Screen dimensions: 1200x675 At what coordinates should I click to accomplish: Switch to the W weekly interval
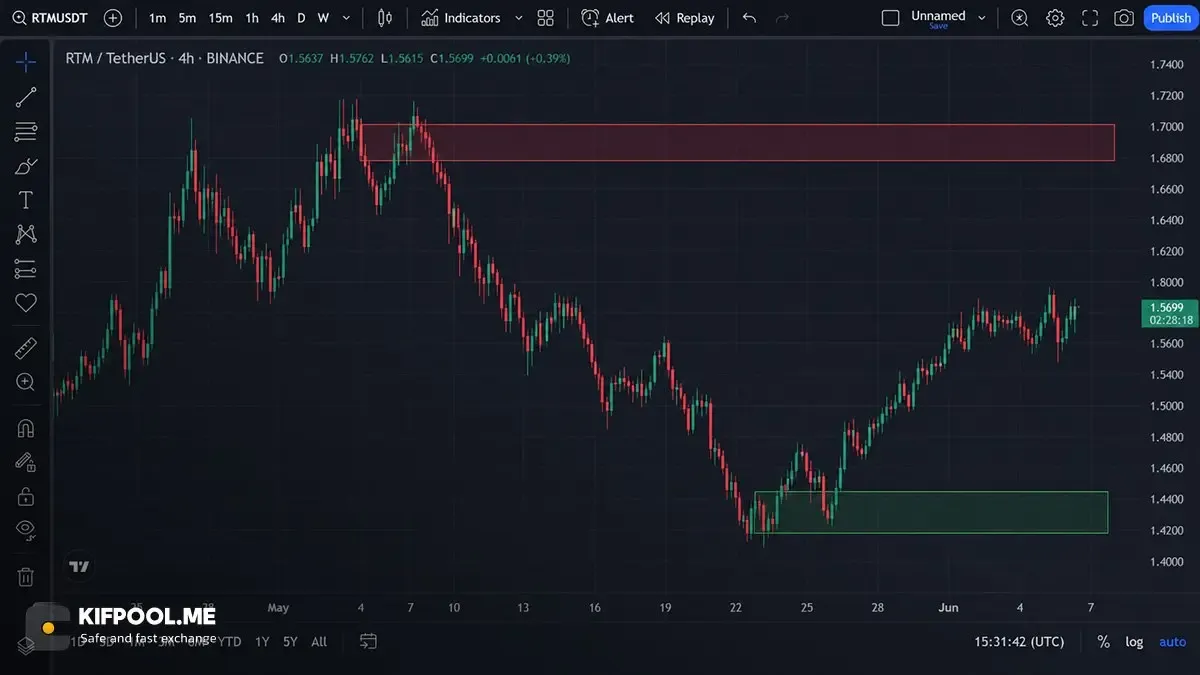(x=323, y=18)
